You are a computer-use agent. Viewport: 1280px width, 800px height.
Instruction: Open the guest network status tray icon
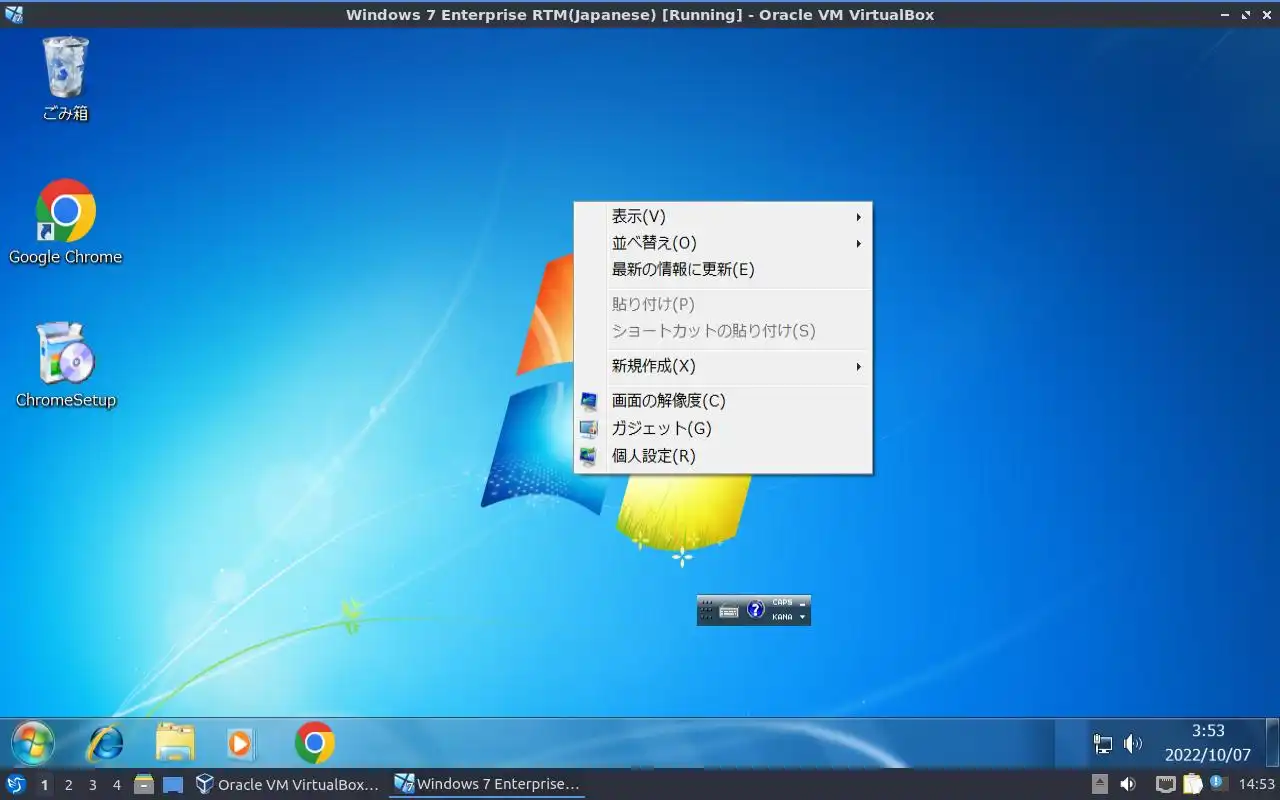click(x=1102, y=744)
